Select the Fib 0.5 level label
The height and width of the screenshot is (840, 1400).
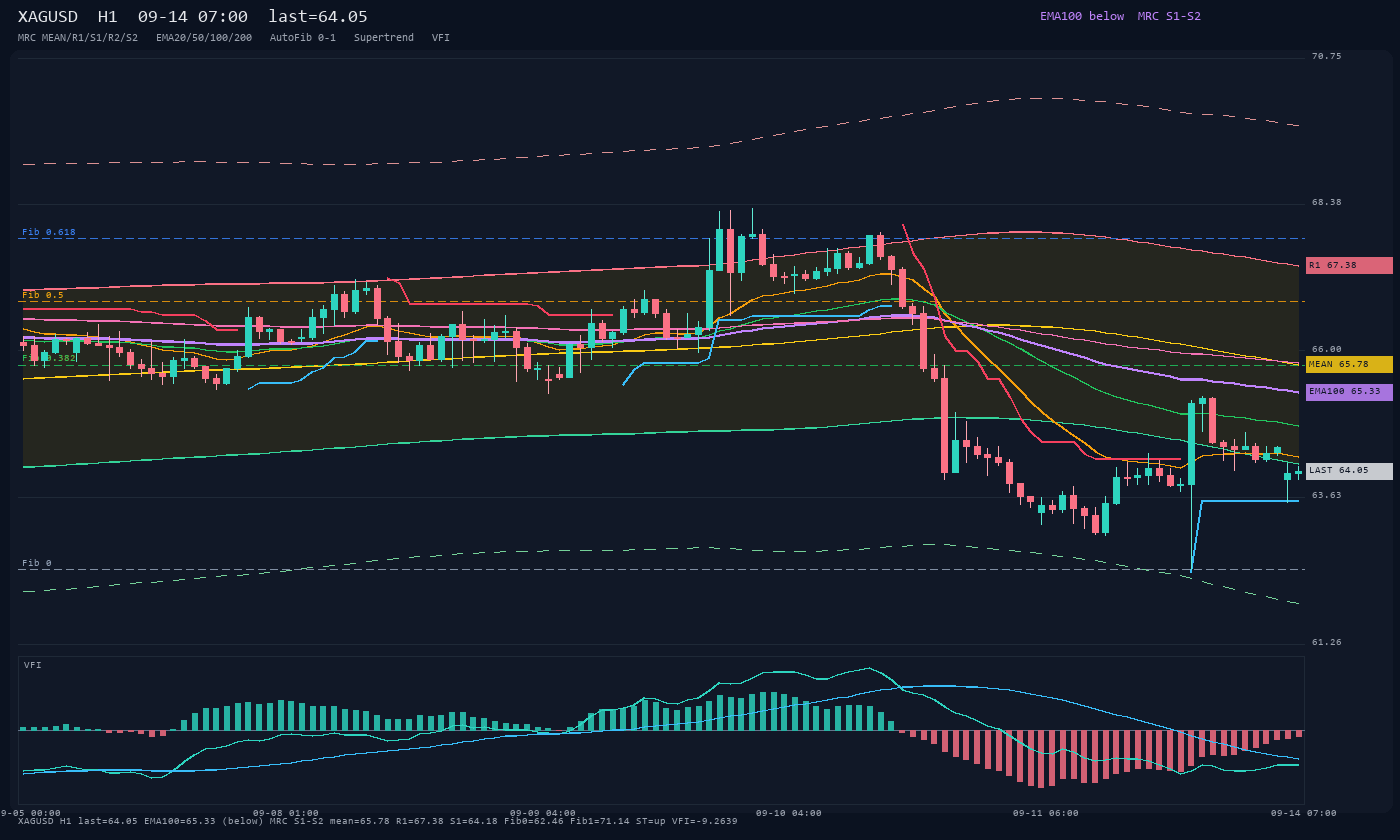coord(43,295)
